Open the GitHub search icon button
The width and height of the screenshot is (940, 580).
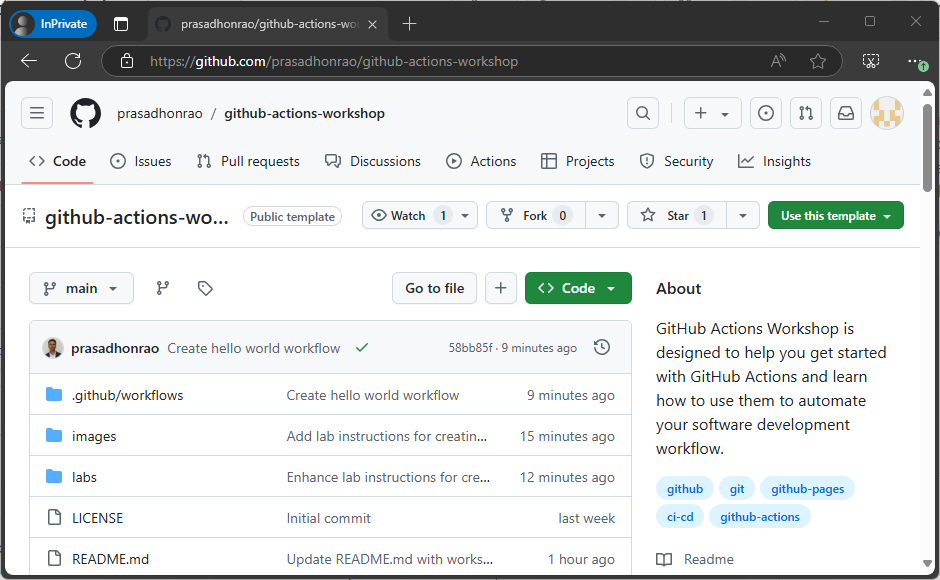pyautogui.click(x=643, y=113)
